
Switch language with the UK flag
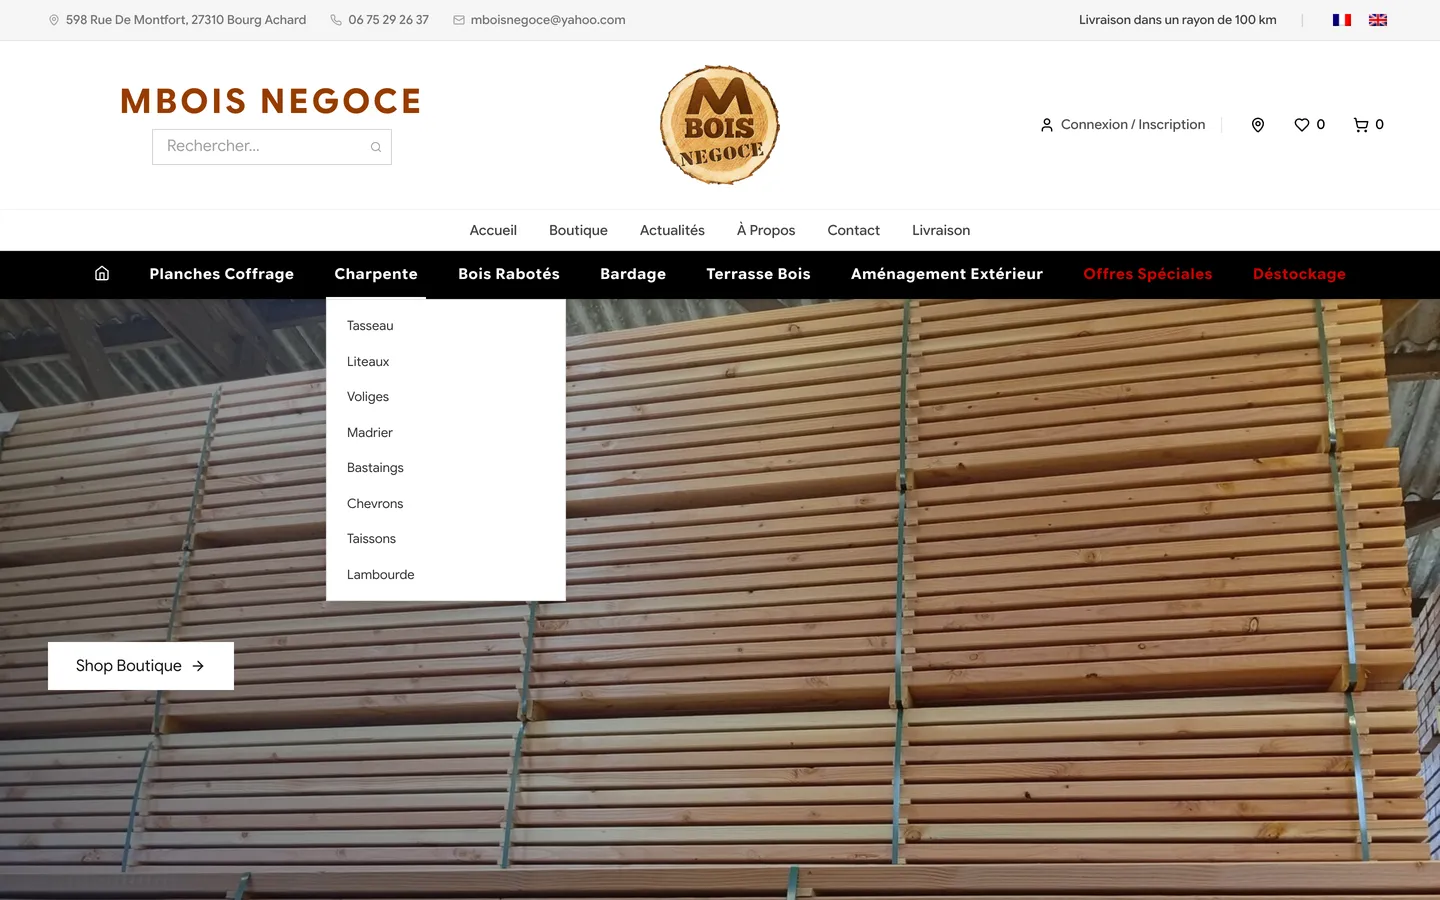point(1378,20)
